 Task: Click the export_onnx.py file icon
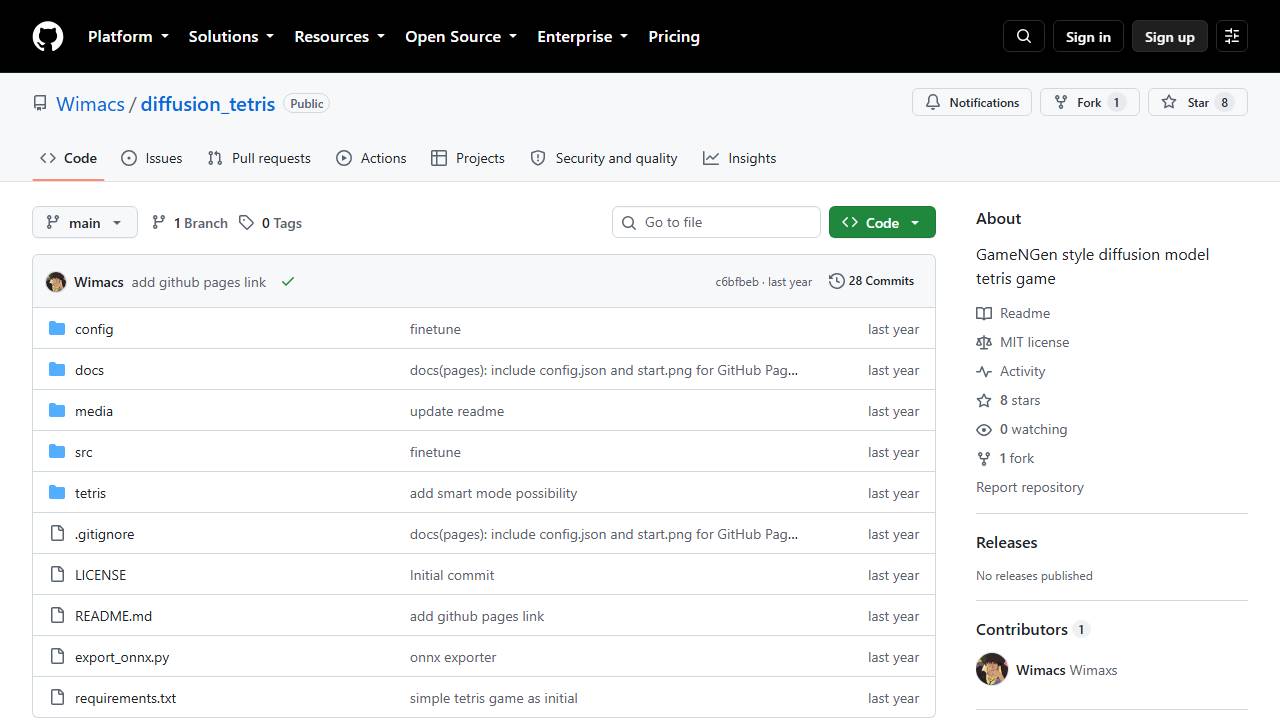[57, 657]
